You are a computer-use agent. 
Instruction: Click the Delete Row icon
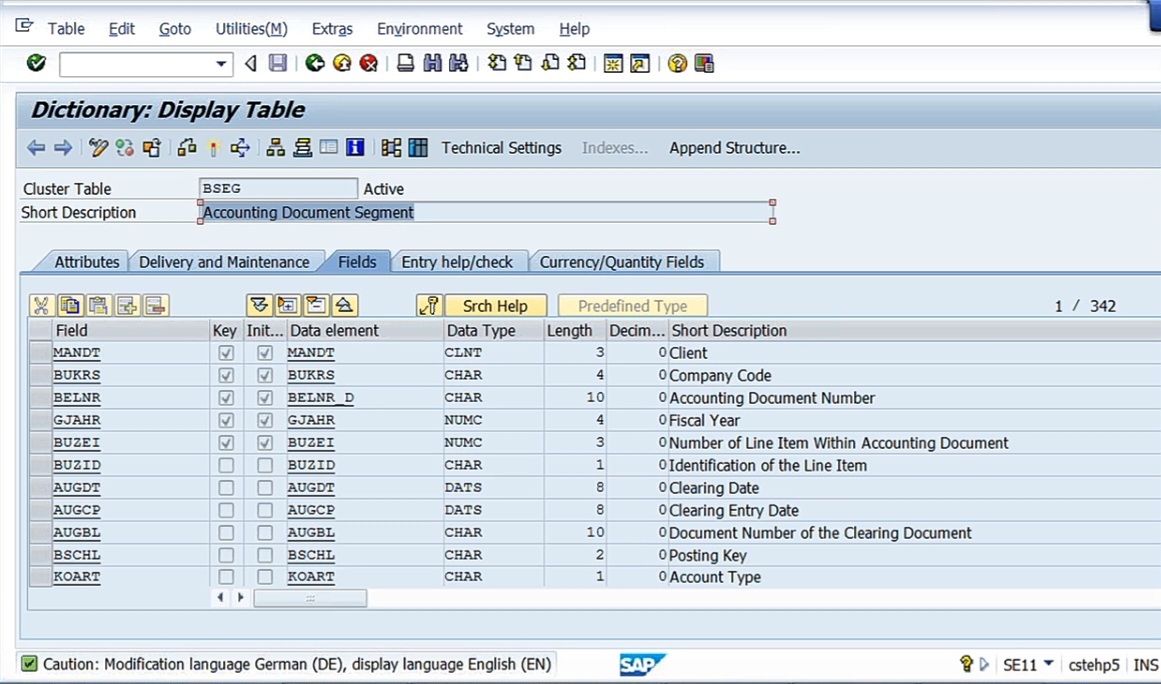coord(155,305)
